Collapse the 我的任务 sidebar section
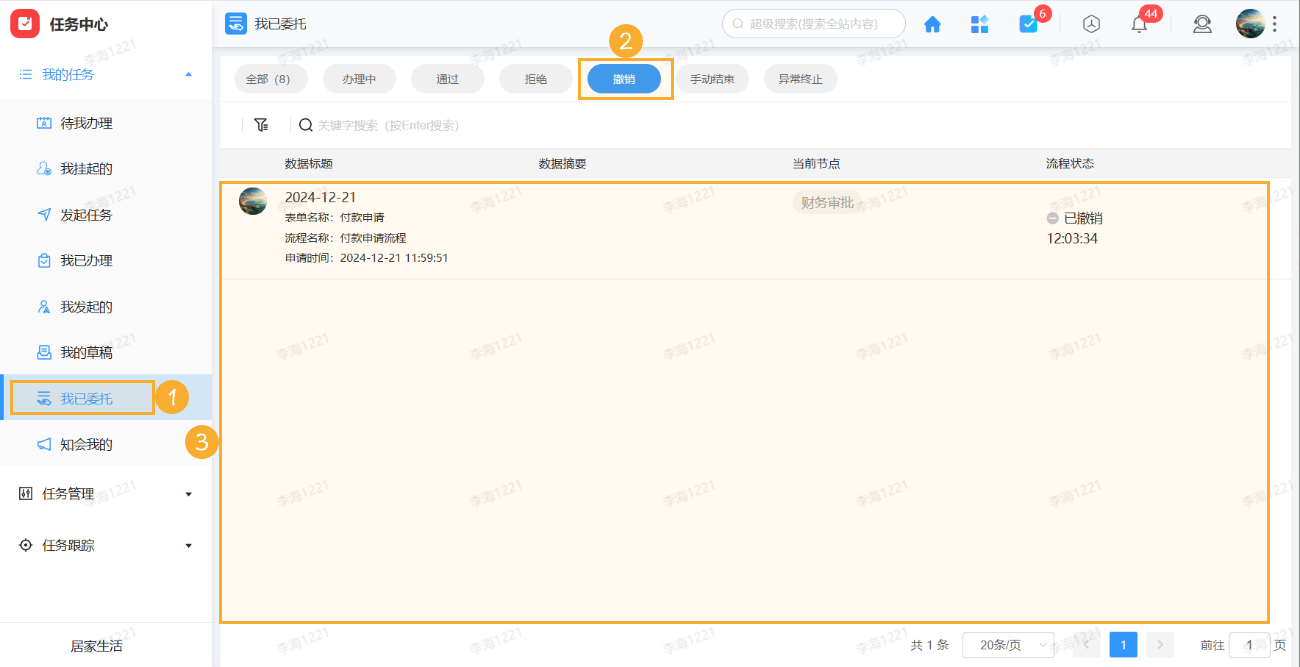 [x=188, y=73]
